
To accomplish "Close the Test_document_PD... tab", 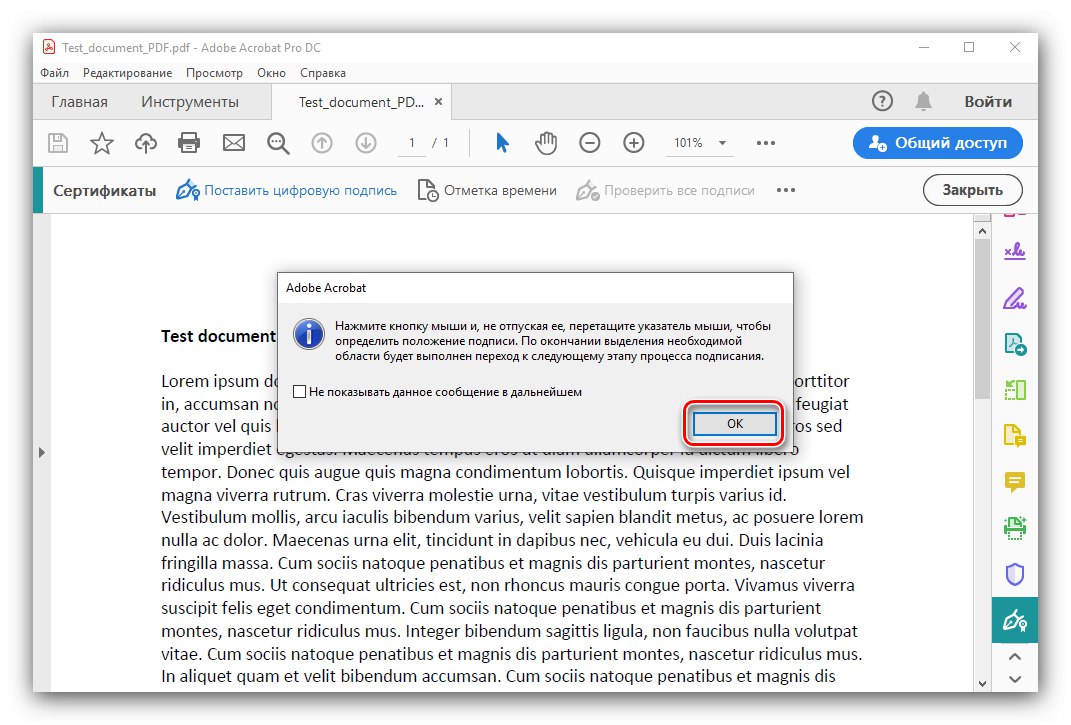I will [x=439, y=101].
